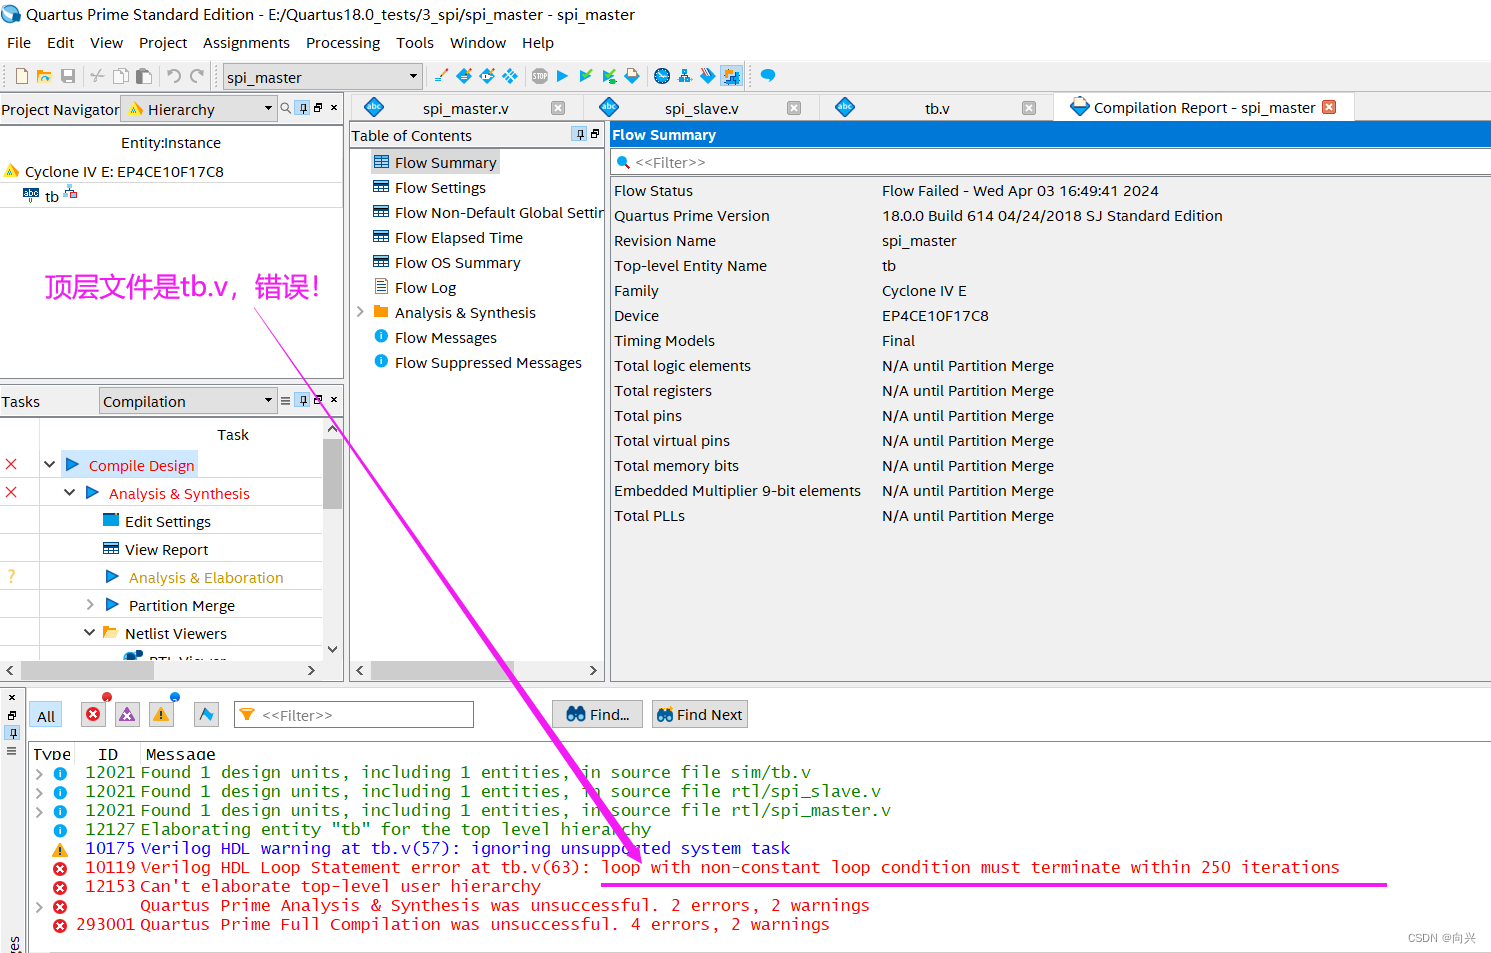Open the Programmer toolbar icon
This screenshot has width=1491, height=953.
708,76
